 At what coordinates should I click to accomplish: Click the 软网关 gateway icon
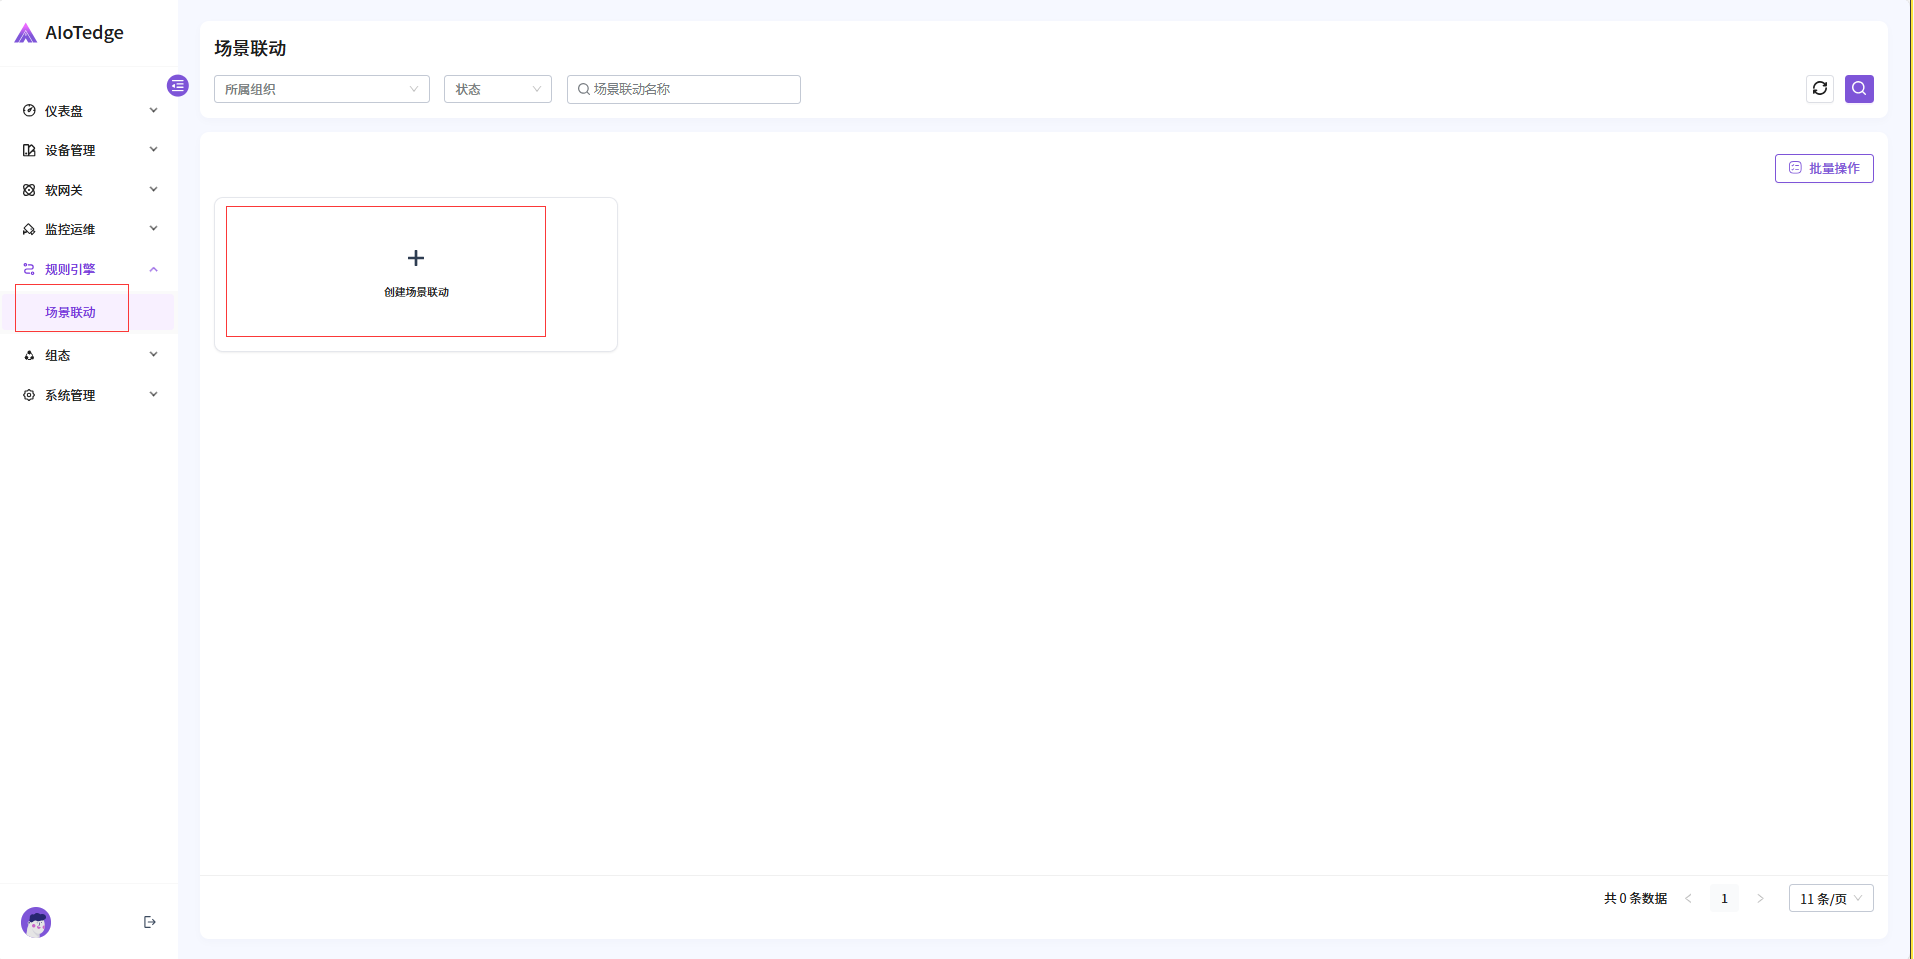(29, 190)
